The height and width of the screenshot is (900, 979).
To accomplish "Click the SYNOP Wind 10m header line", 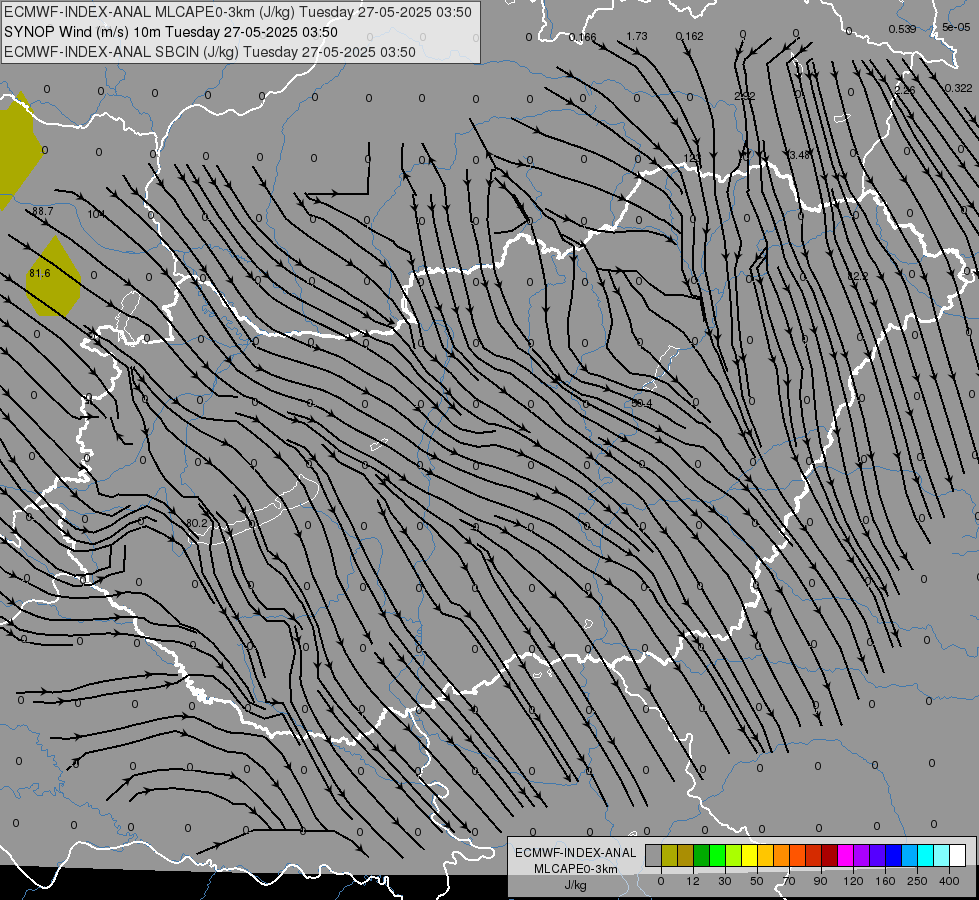I will 170,32.
